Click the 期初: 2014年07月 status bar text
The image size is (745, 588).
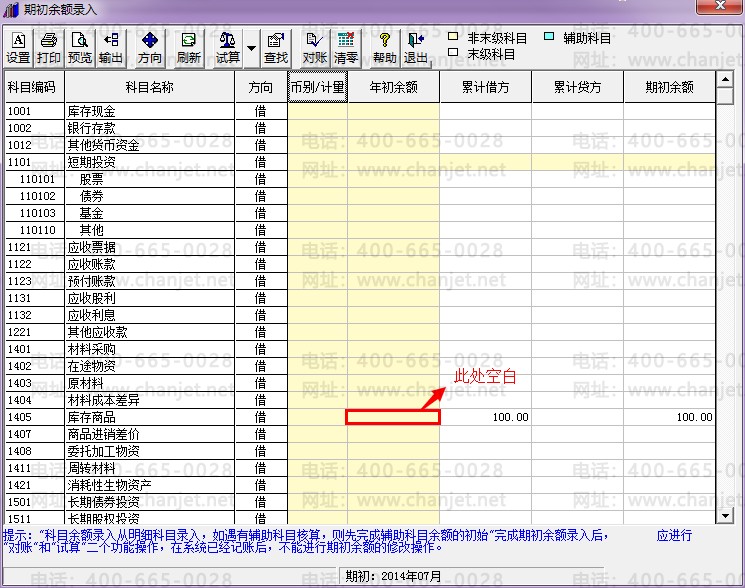pos(393,576)
